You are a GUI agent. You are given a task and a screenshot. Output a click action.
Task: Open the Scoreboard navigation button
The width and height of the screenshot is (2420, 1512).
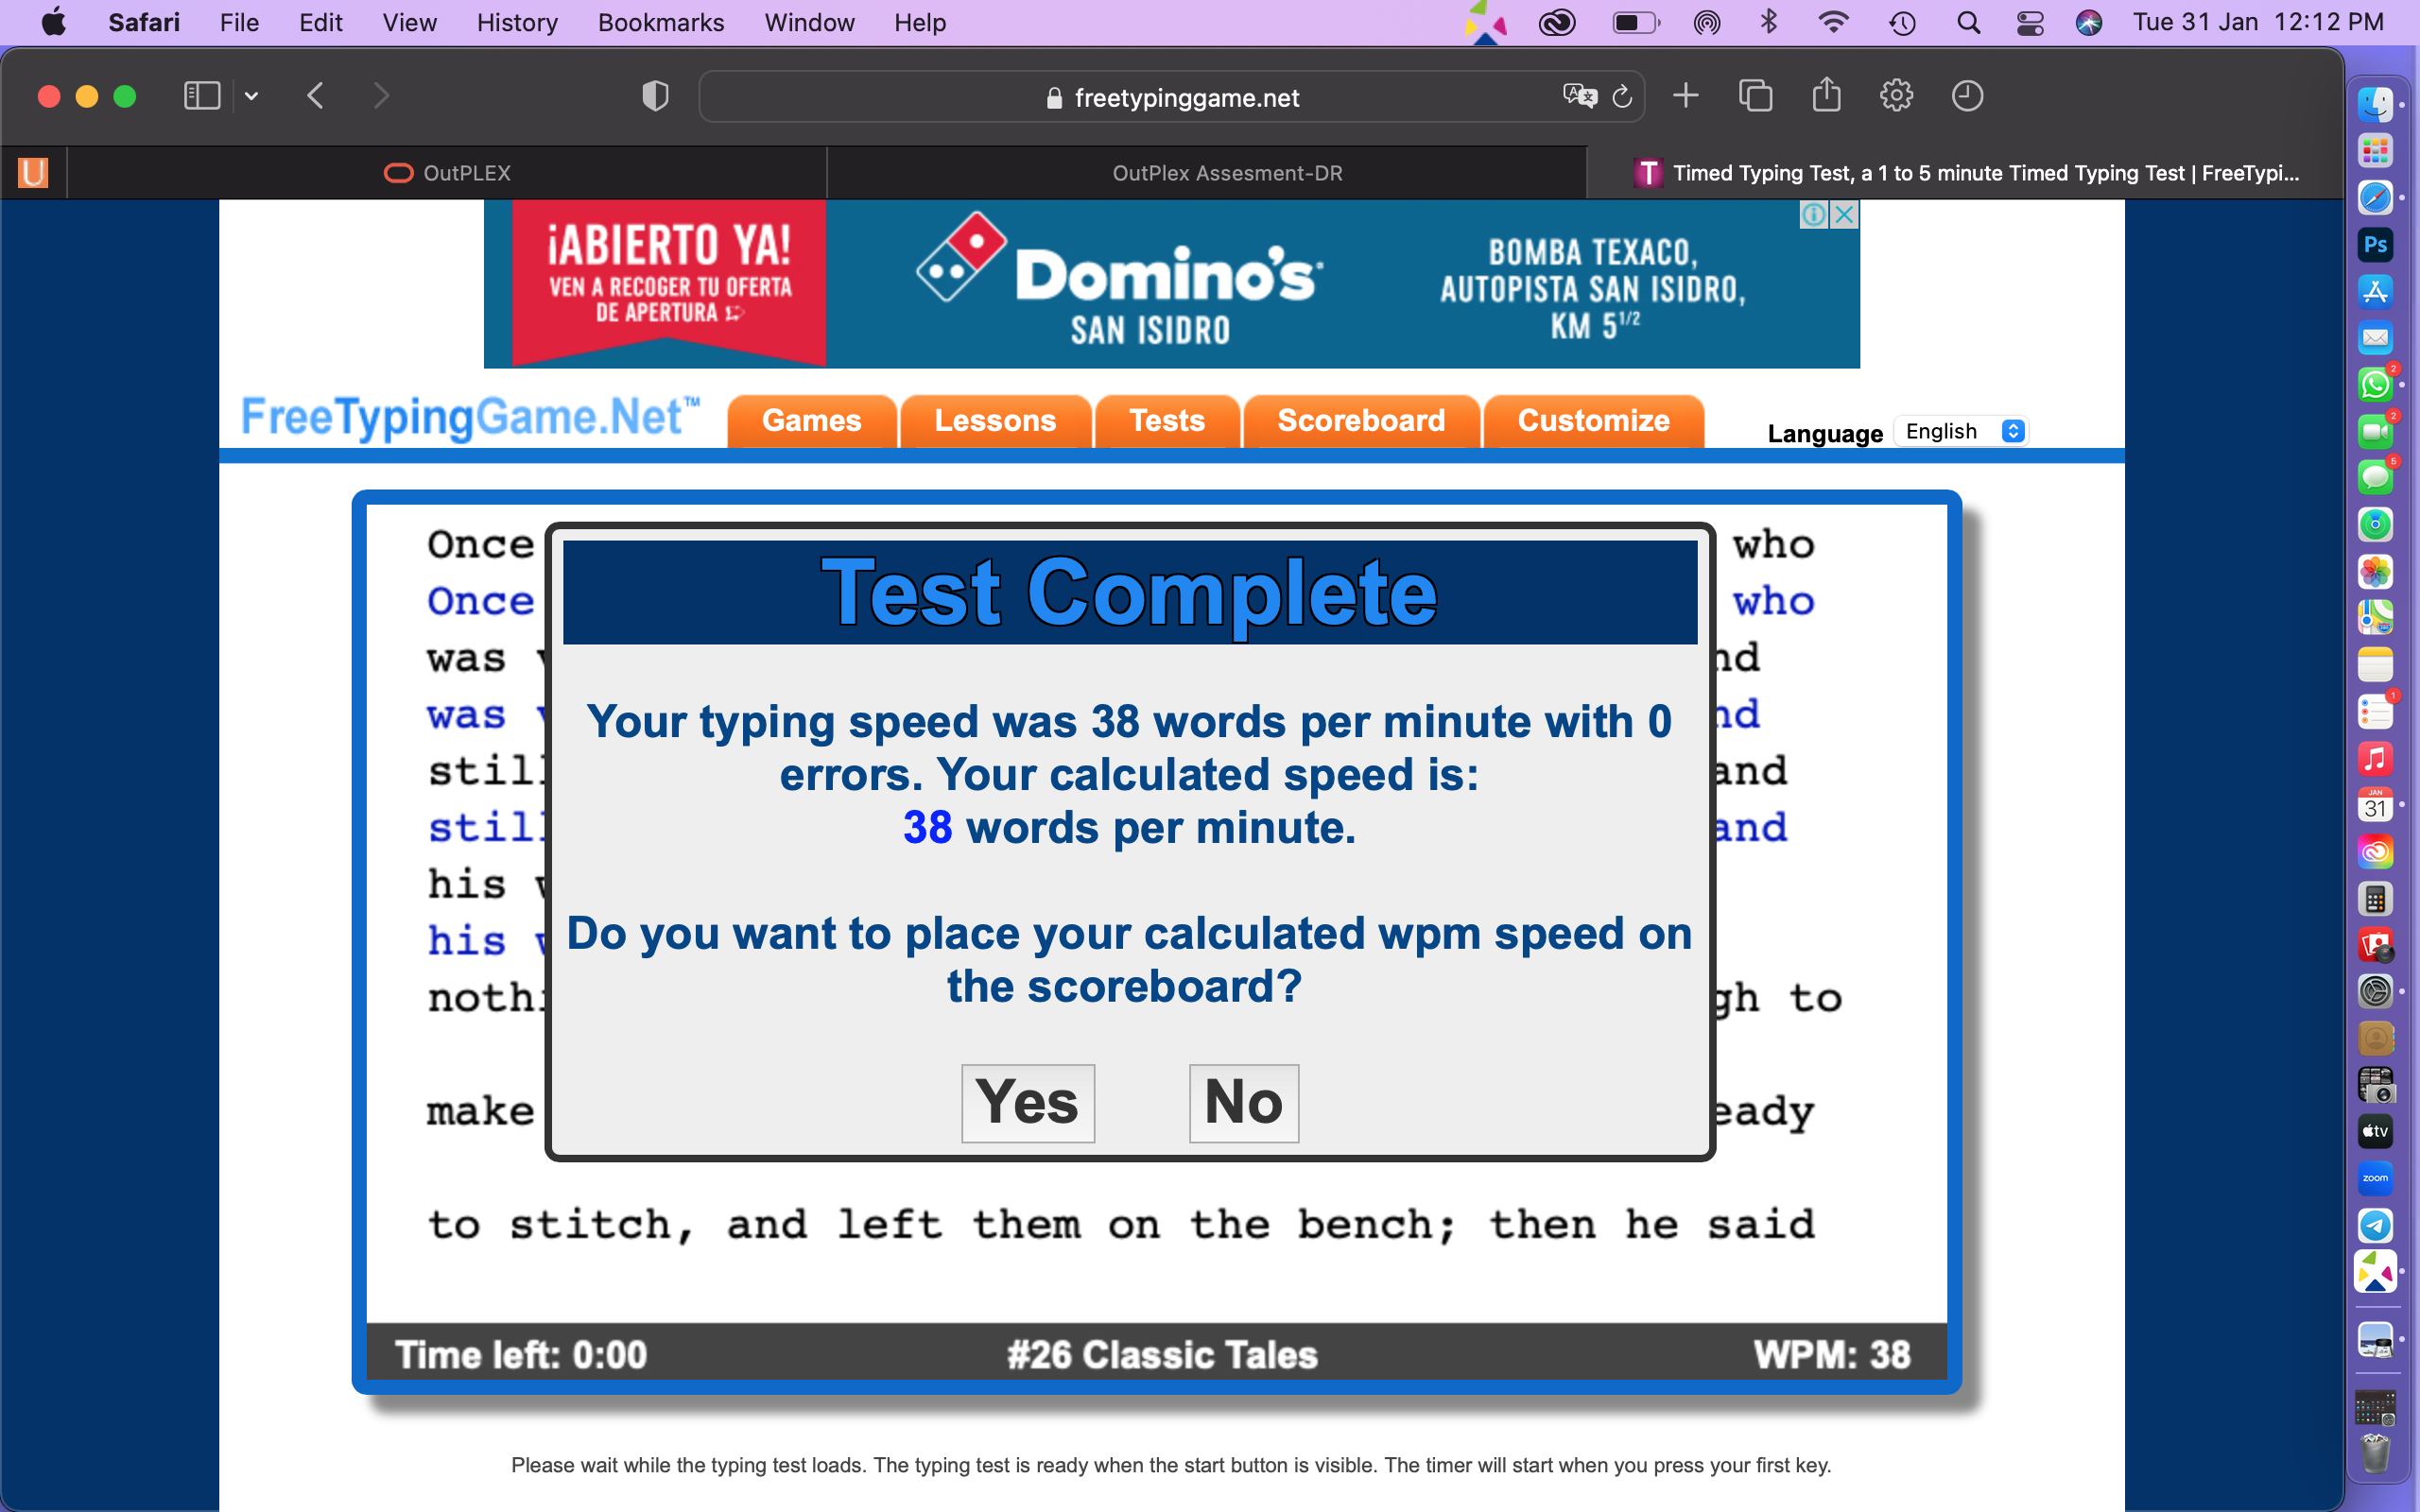pos(1360,421)
